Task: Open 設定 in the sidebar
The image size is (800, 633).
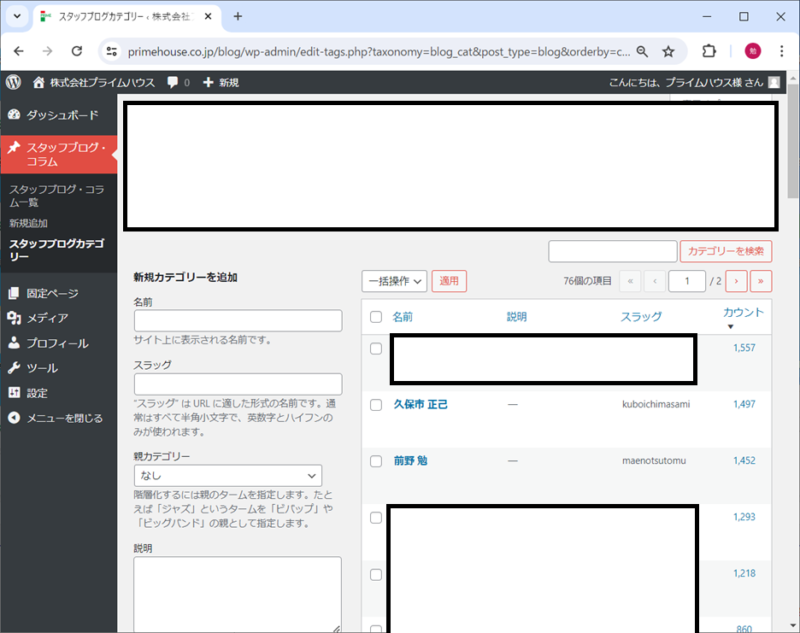Action: pos(59,393)
